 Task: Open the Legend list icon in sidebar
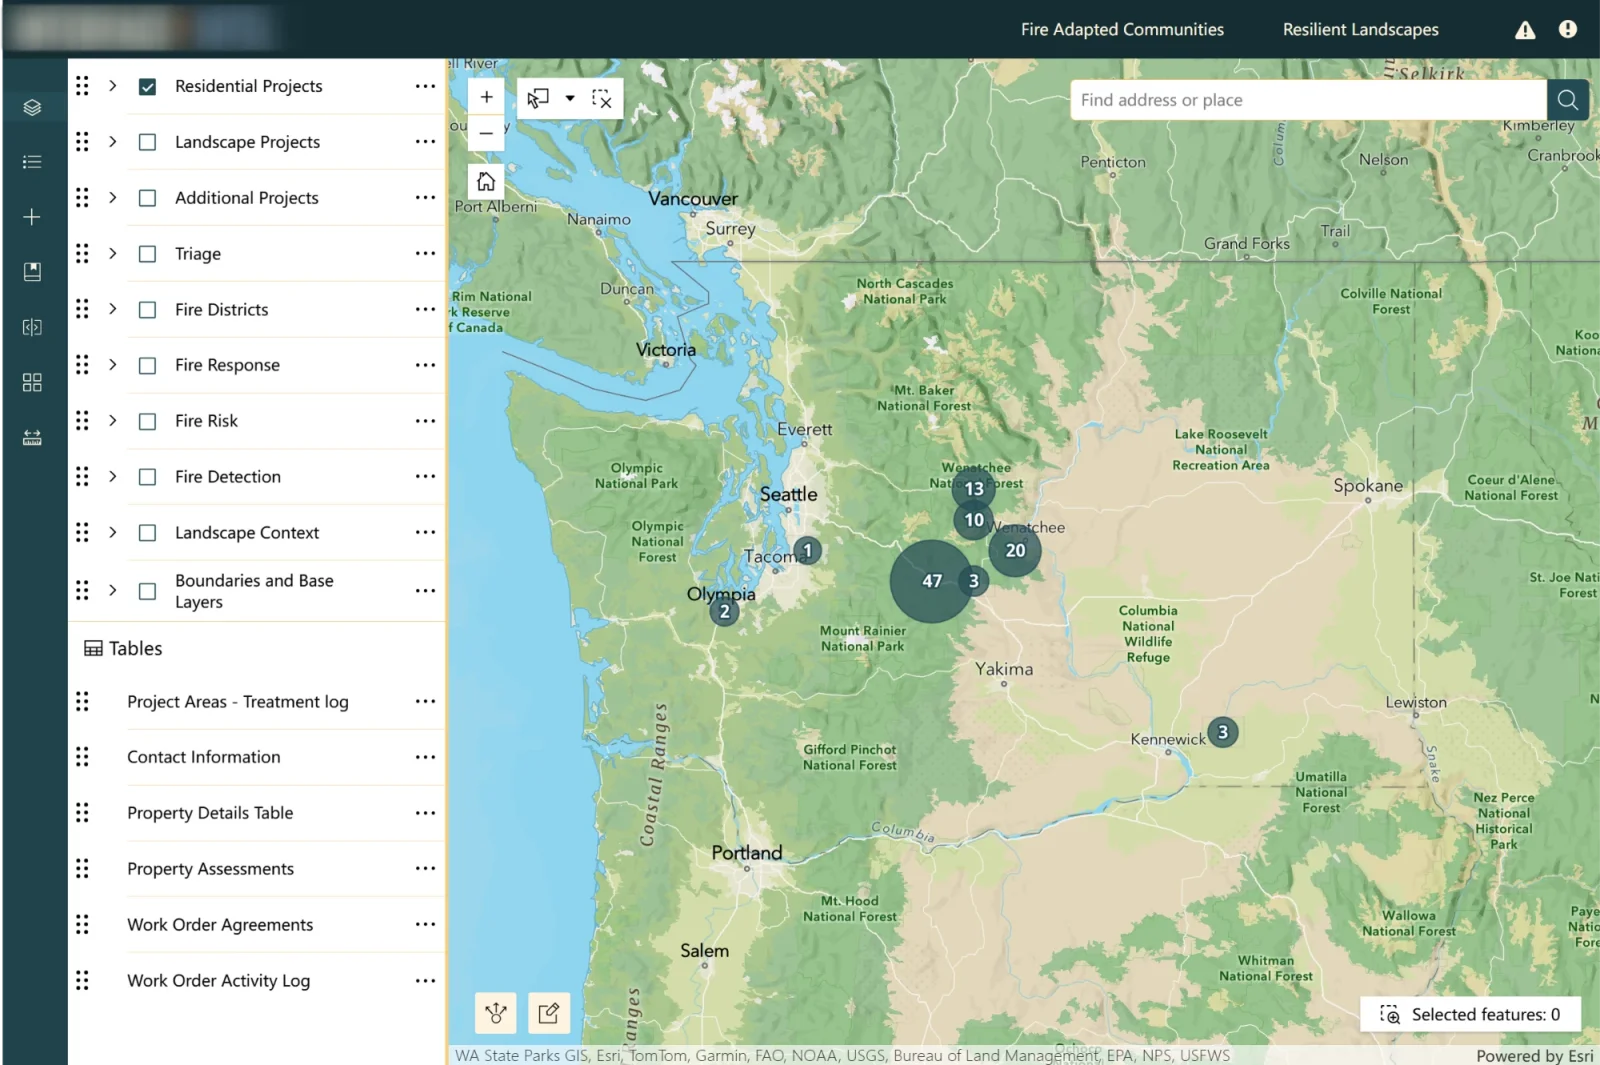click(32, 162)
